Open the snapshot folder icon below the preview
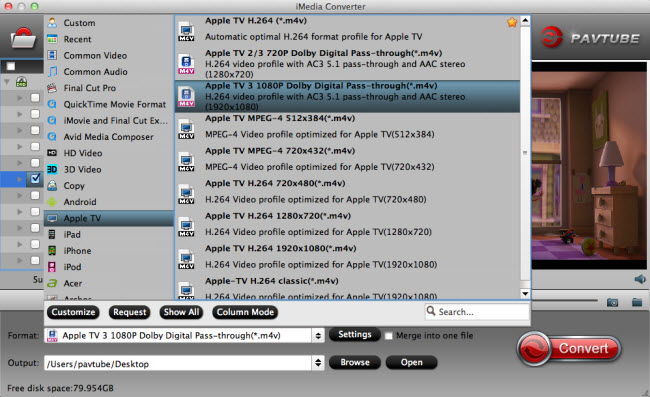The width and height of the screenshot is (650, 397). coord(637,302)
